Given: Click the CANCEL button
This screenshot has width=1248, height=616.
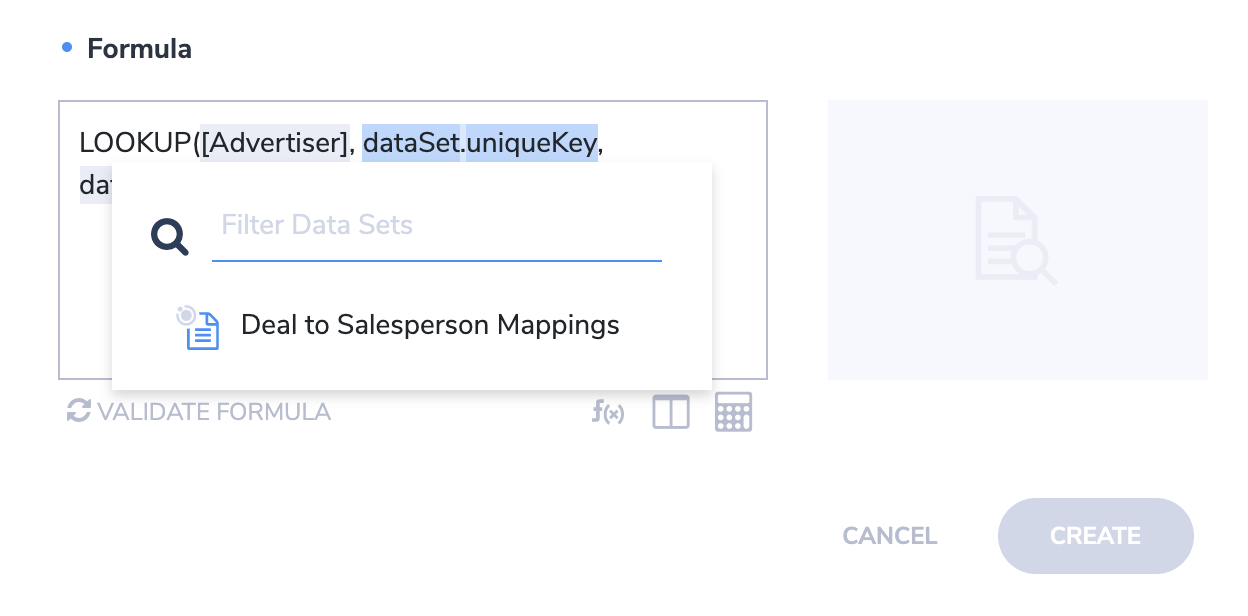Looking at the screenshot, I should click(x=890, y=536).
